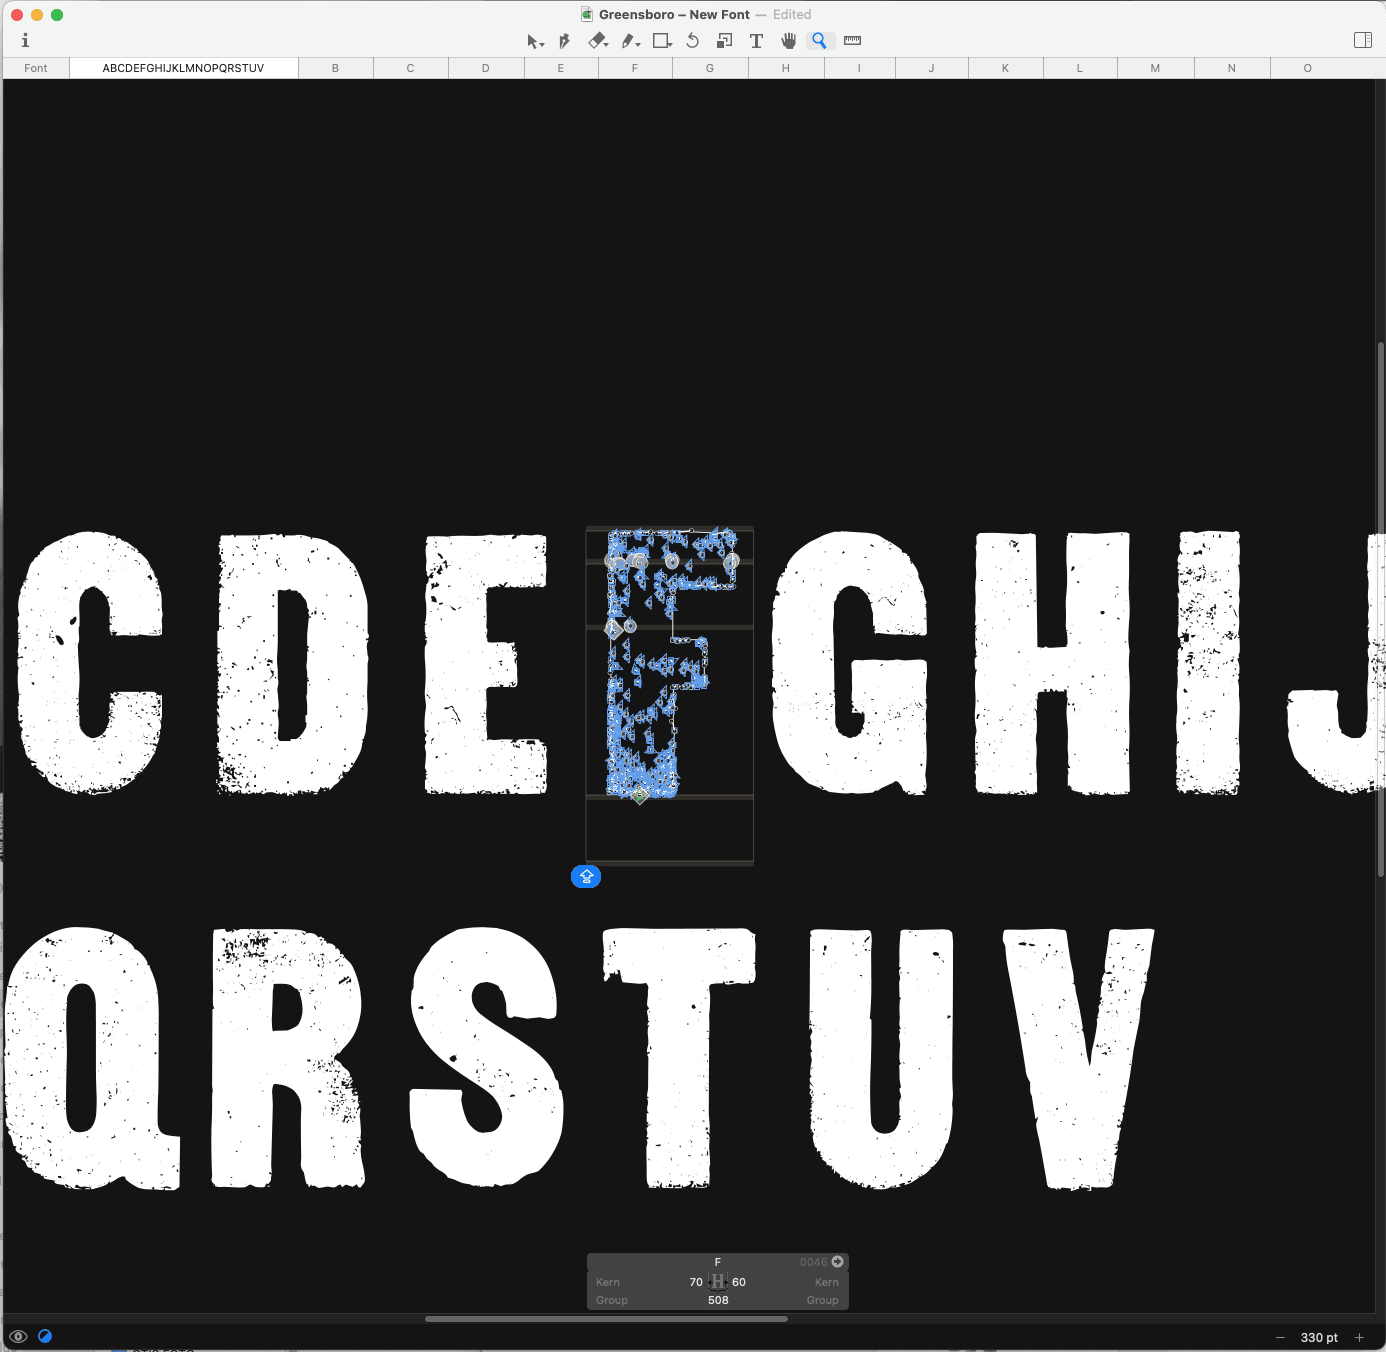The height and width of the screenshot is (1352, 1386).
Task: Click the right Kern field
Action: coord(826,1282)
